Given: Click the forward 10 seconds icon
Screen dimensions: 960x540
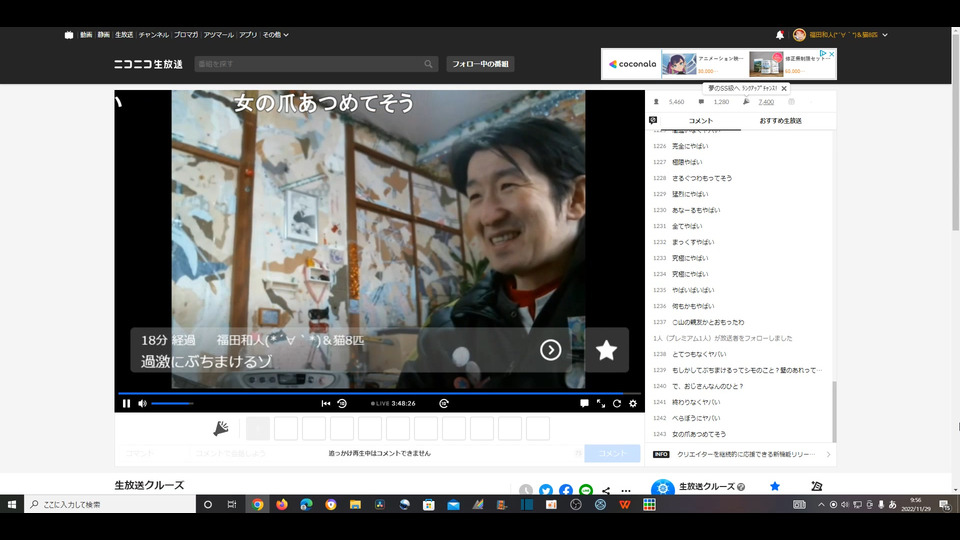Looking at the screenshot, I should [x=444, y=403].
